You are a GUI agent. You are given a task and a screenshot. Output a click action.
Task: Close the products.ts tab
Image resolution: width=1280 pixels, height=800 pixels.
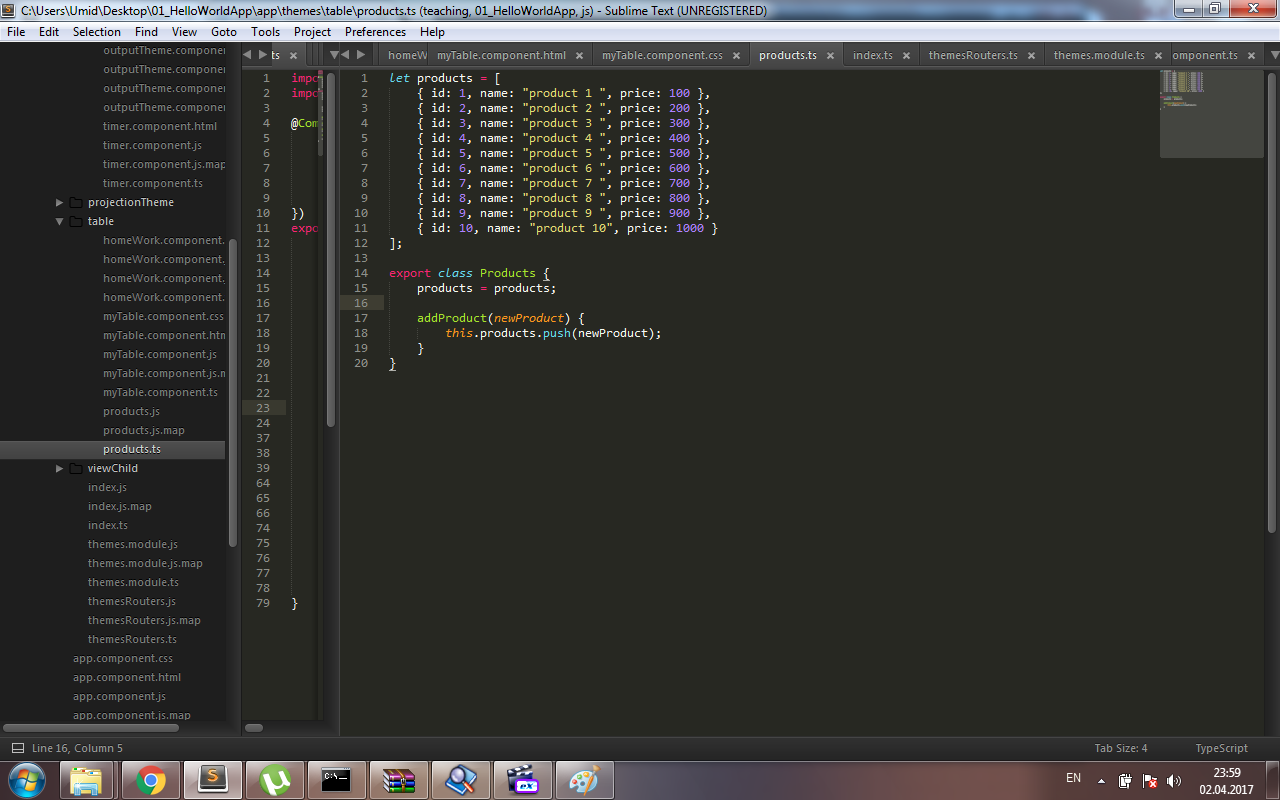tap(831, 55)
